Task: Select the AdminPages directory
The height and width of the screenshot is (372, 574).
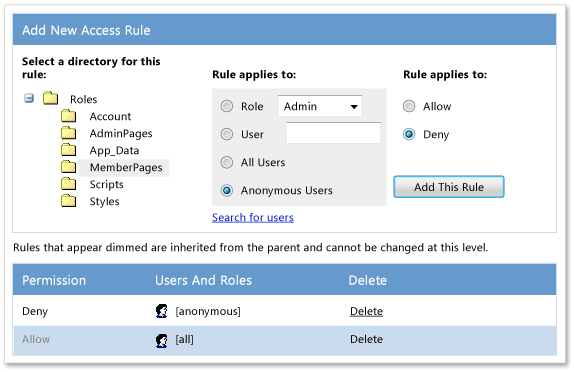Action: 121,134
